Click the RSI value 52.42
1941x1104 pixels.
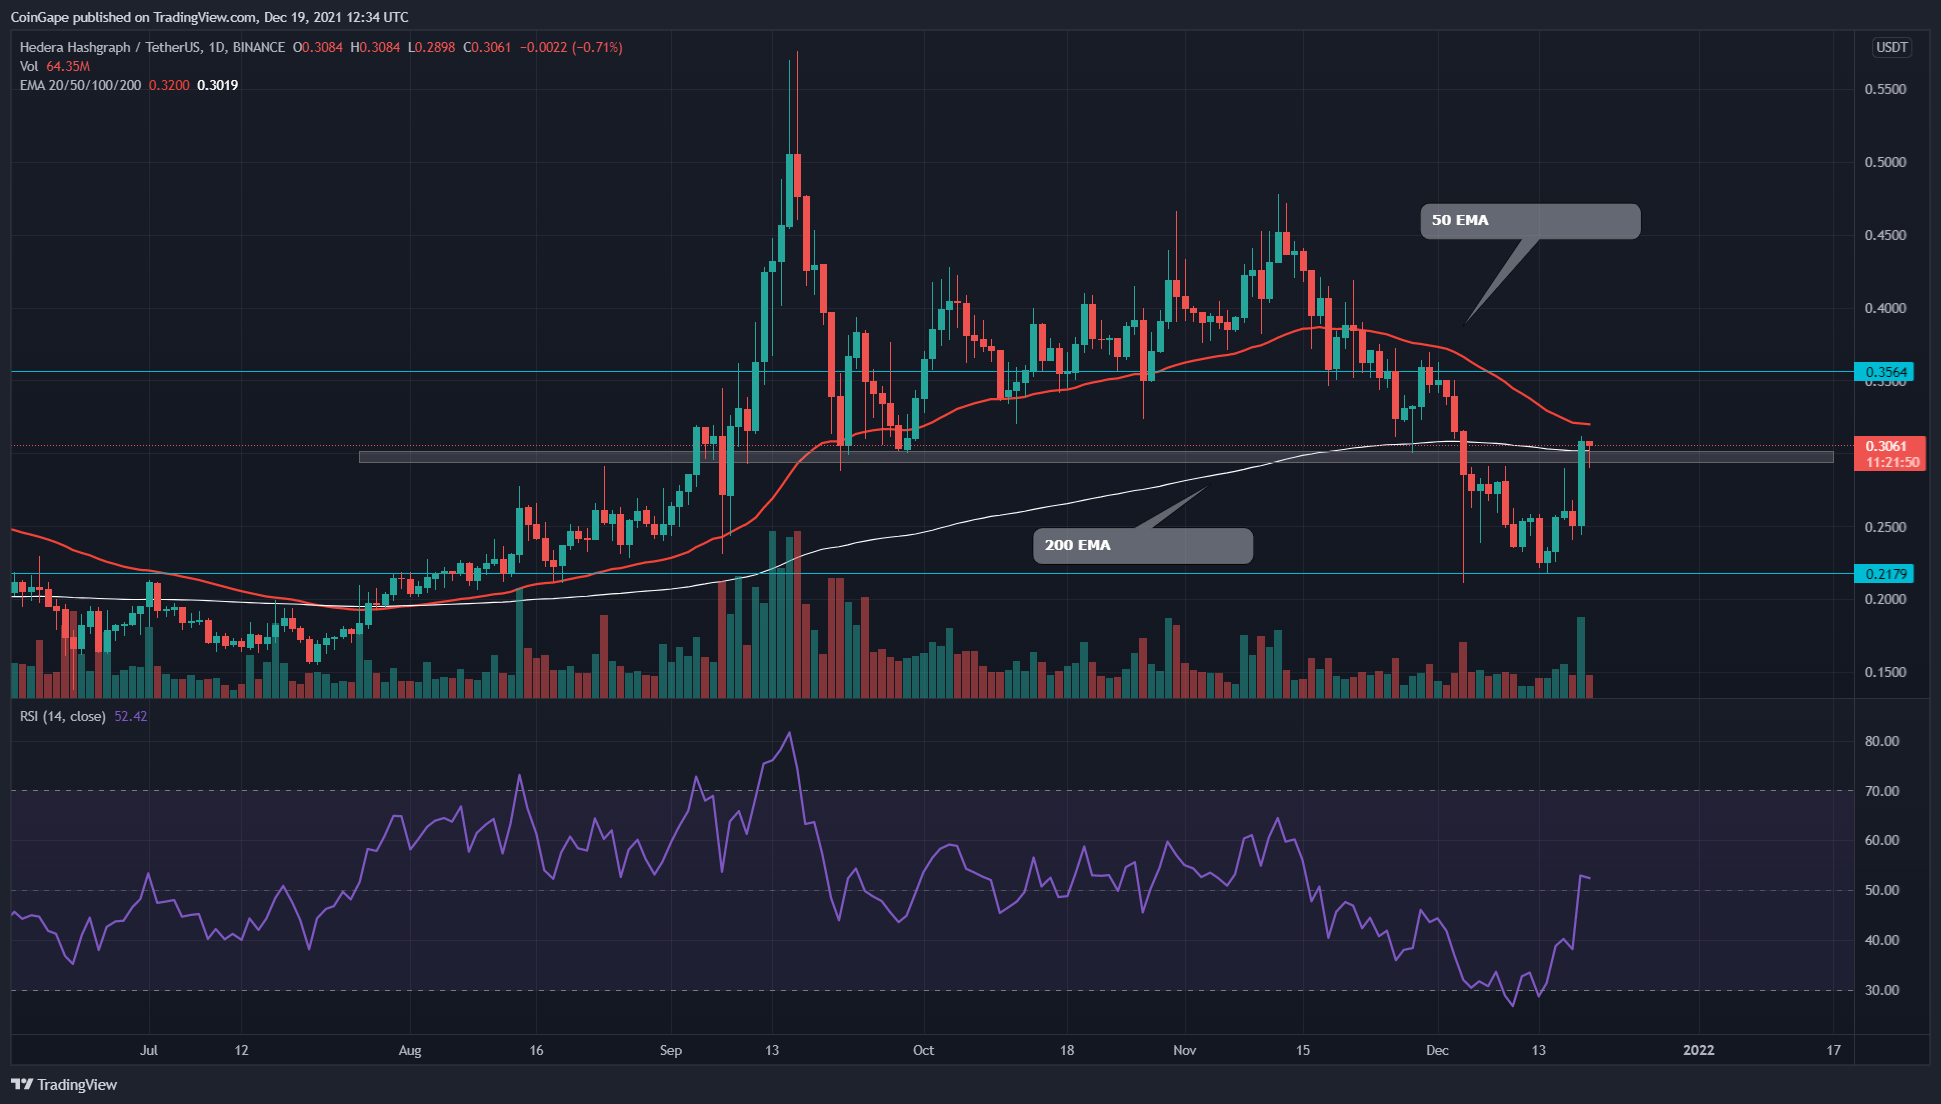click(131, 716)
